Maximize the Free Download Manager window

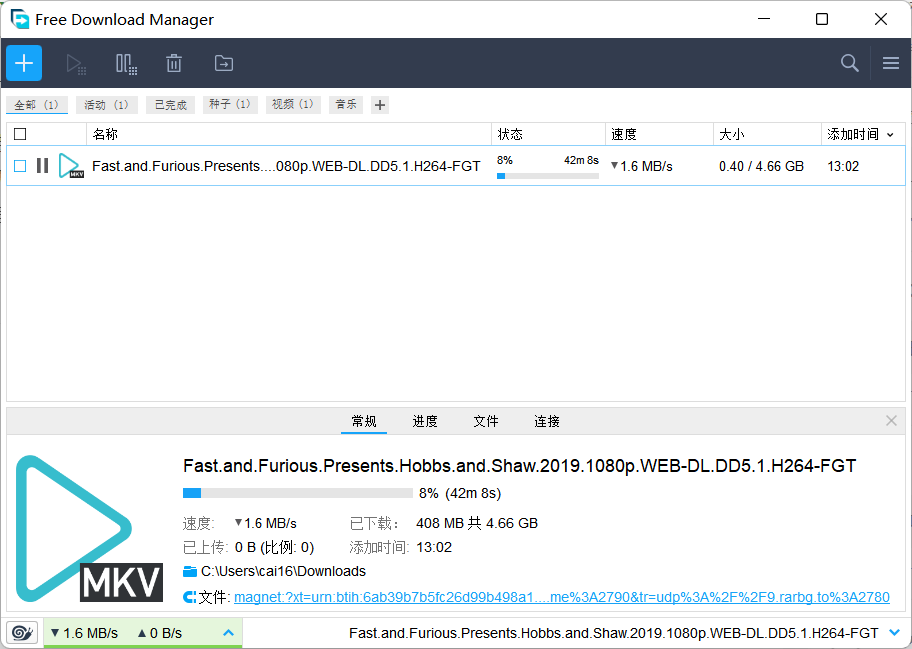tap(822, 19)
